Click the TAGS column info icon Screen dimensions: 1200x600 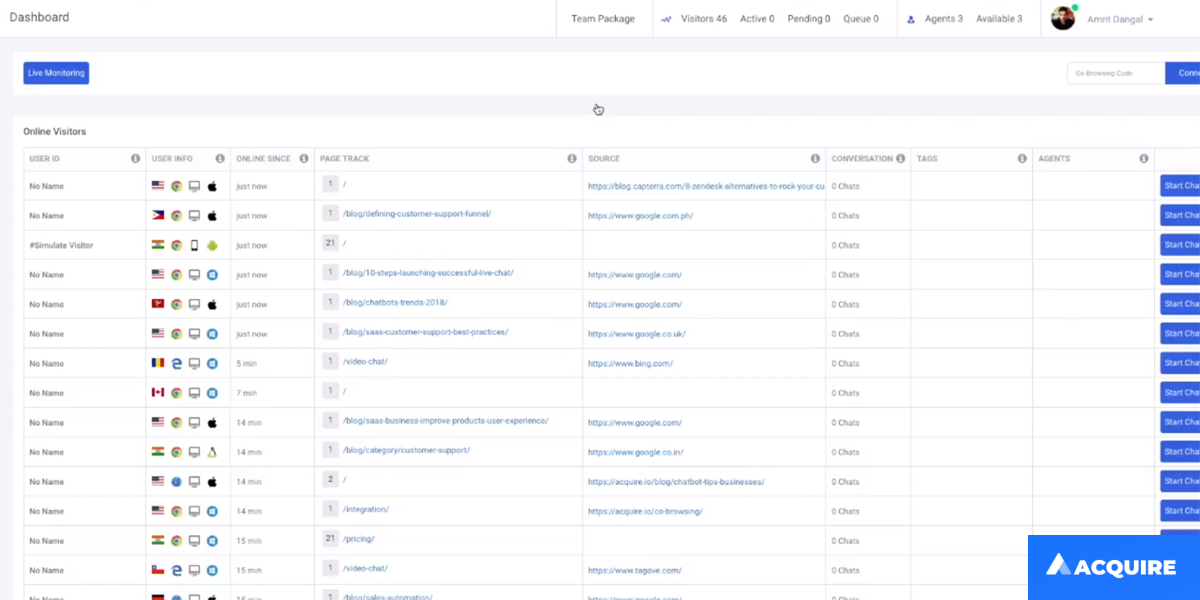pyautogui.click(x=1022, y=158)
